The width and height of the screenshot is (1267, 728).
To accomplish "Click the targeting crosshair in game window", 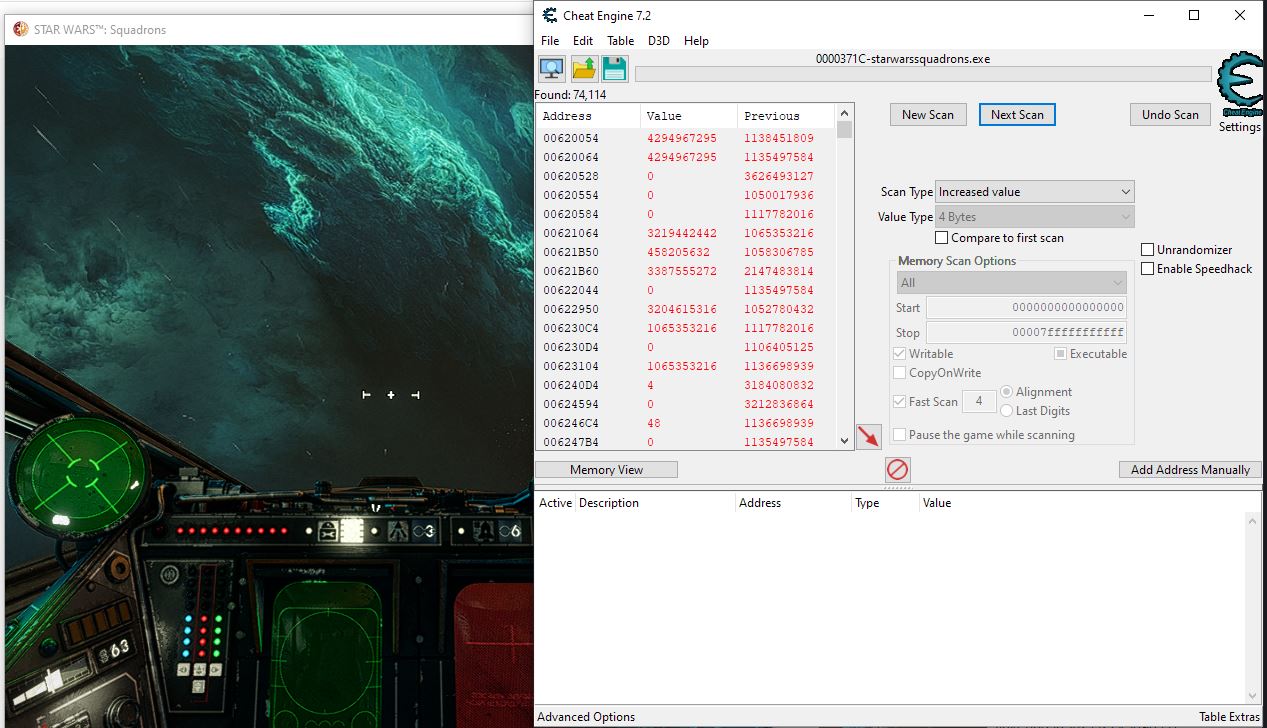I will pyautogui.click(x=391, y=395).
